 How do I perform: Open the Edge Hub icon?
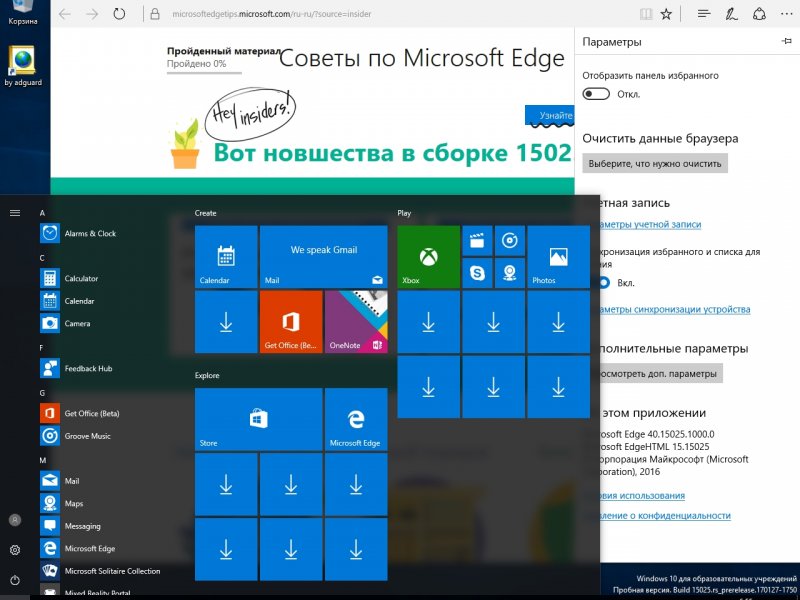[x=704, y=14]
